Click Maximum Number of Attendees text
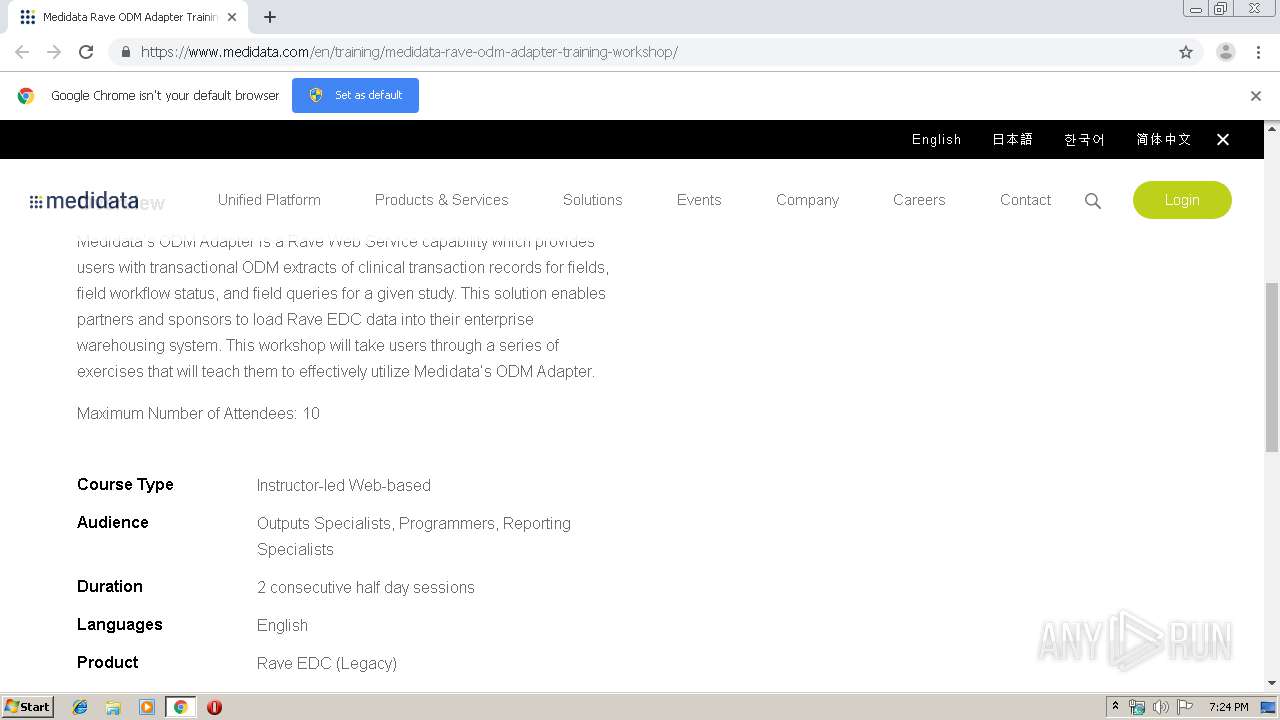This screenshot has width=1280, height=720. pos(198,413)
